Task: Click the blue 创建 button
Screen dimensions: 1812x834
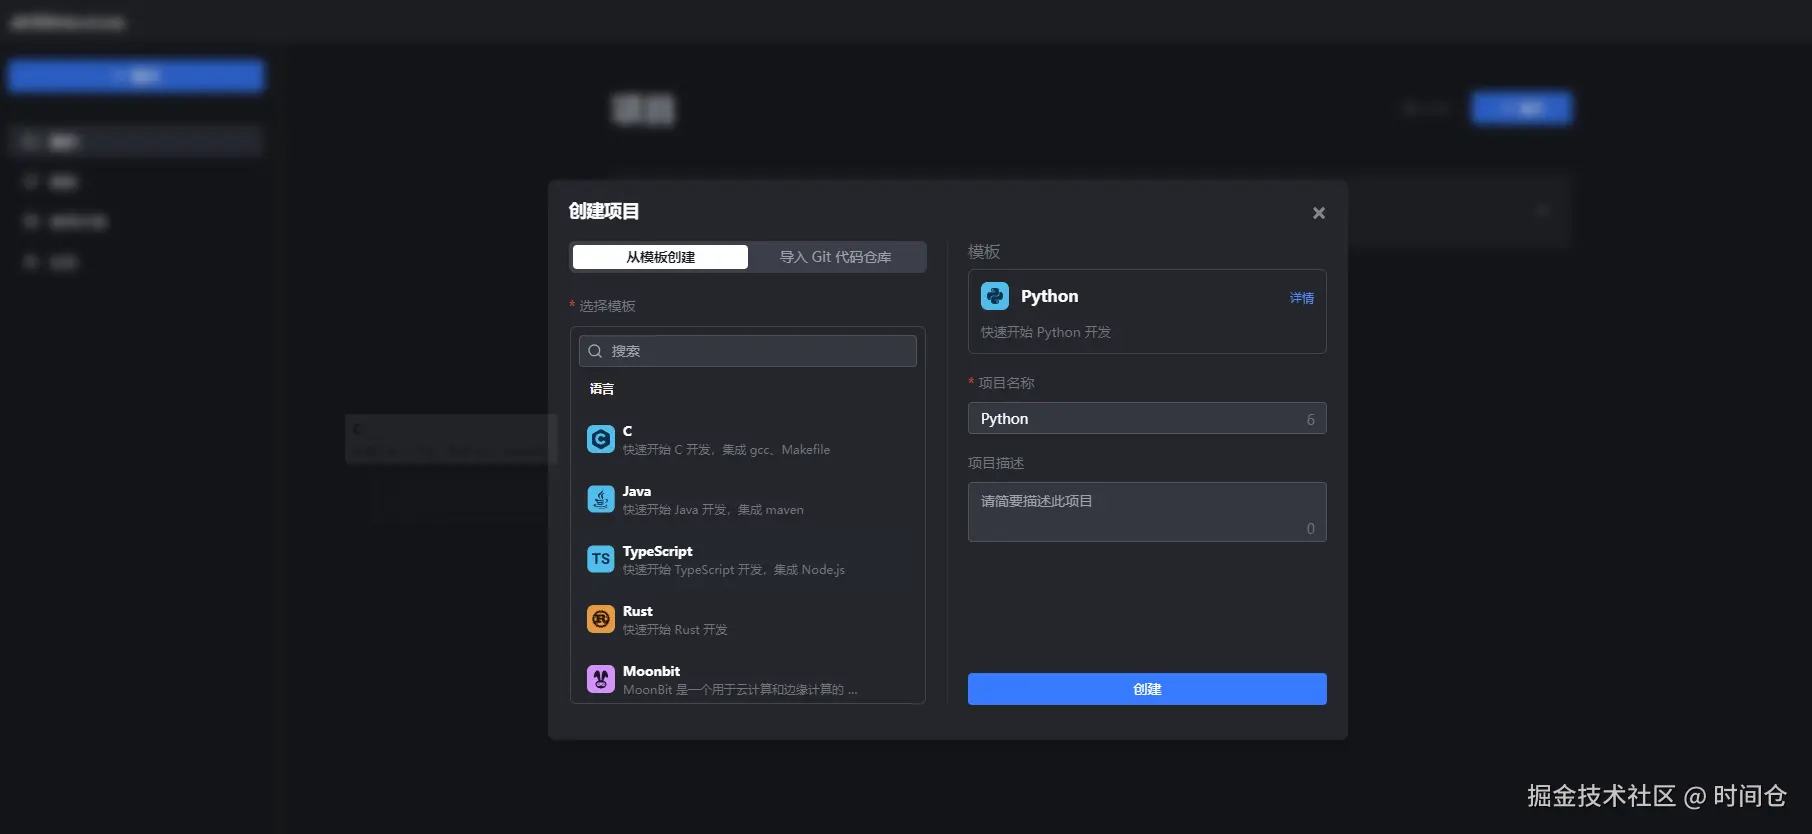Action: coord(1147,689)
